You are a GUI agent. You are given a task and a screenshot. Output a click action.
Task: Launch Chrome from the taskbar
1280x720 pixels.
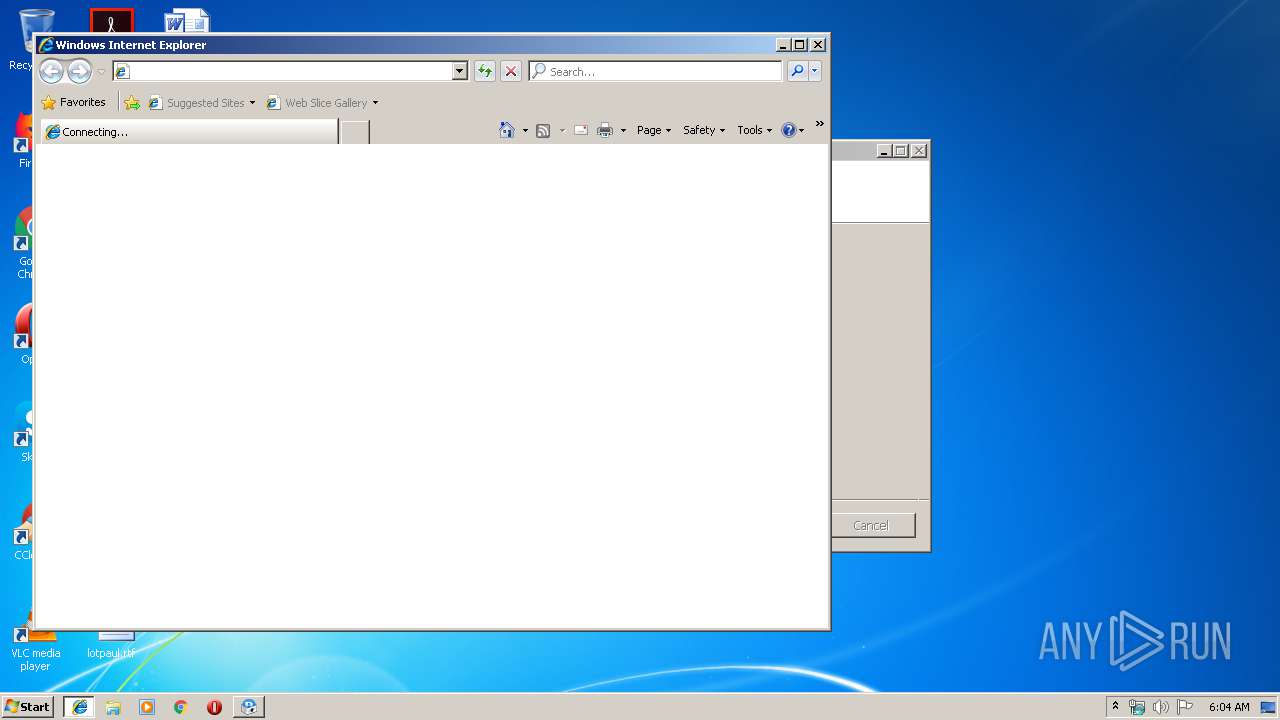coord(180,707)
